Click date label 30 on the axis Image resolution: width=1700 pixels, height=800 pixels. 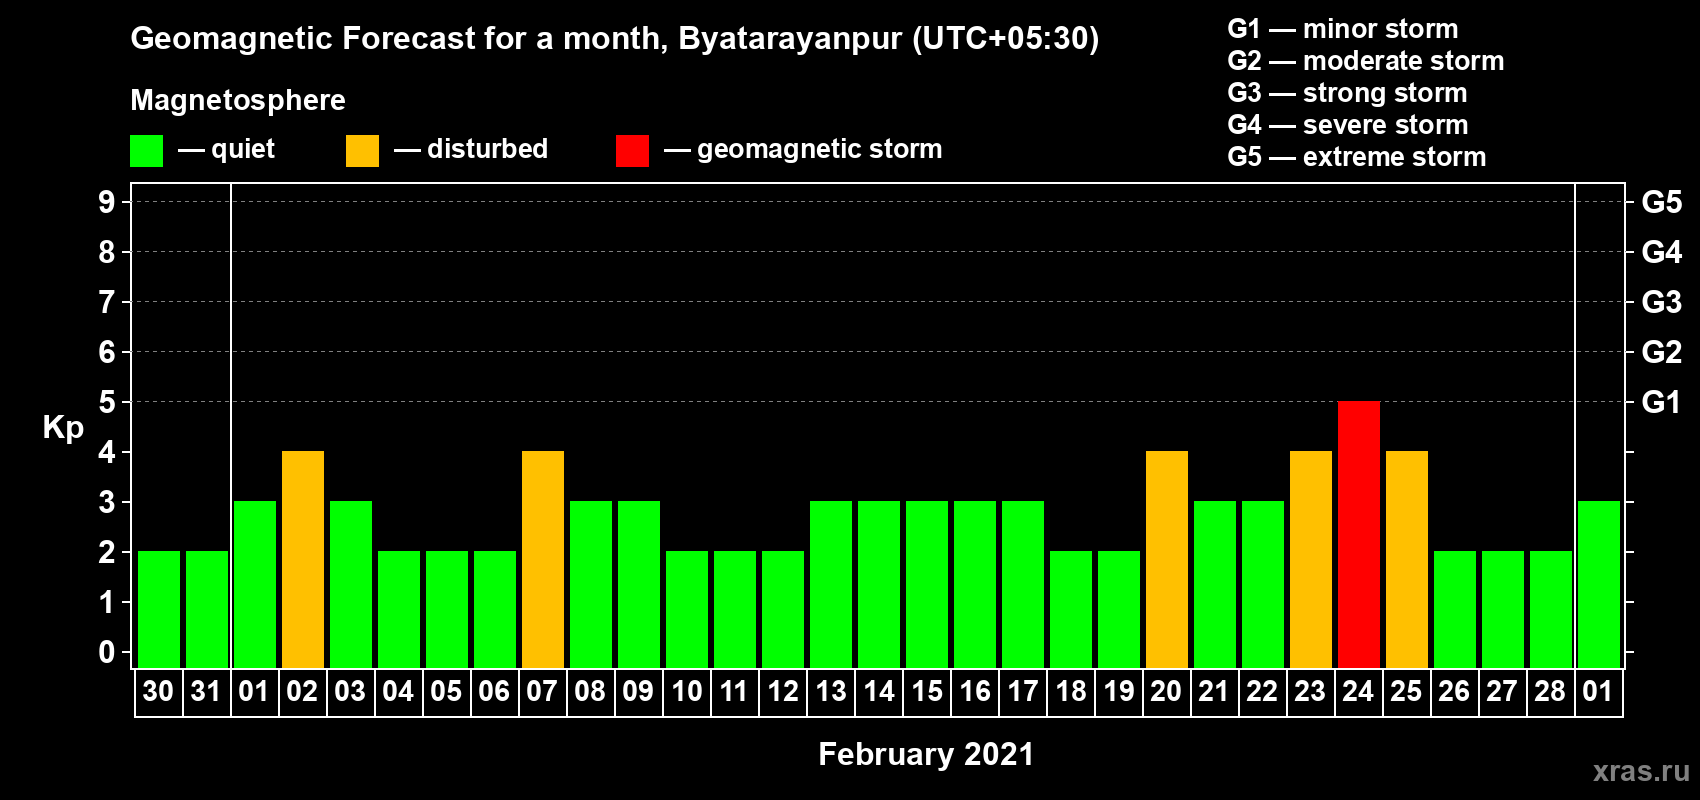click(158, 692)
